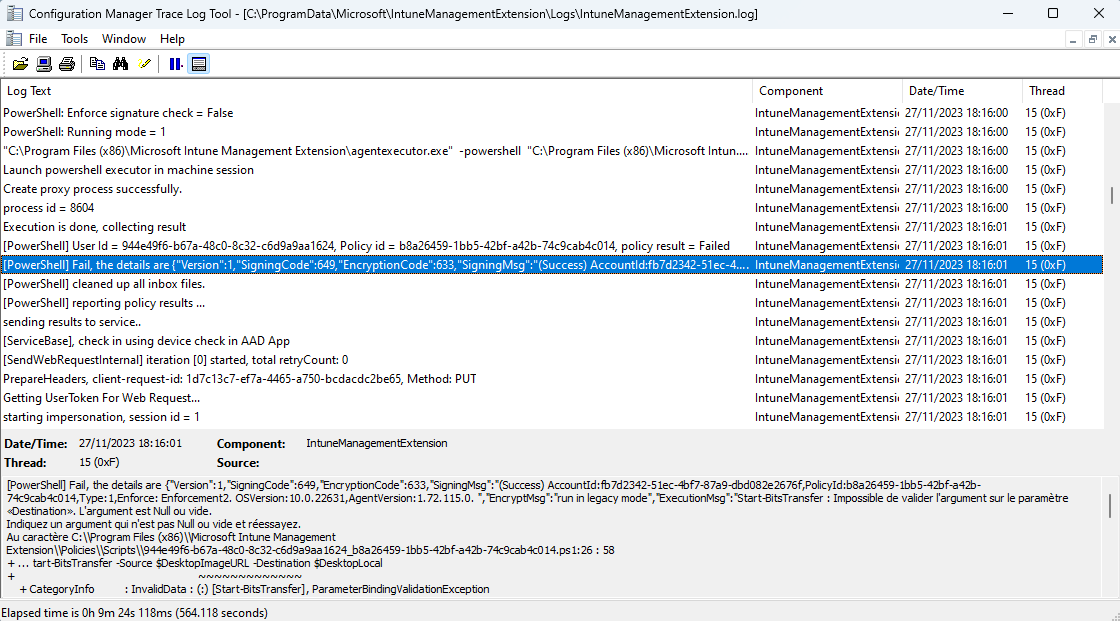This screenshot has width=1120, height=621.
Task: Open the Tools menu
Action: [x=73, y=38]
